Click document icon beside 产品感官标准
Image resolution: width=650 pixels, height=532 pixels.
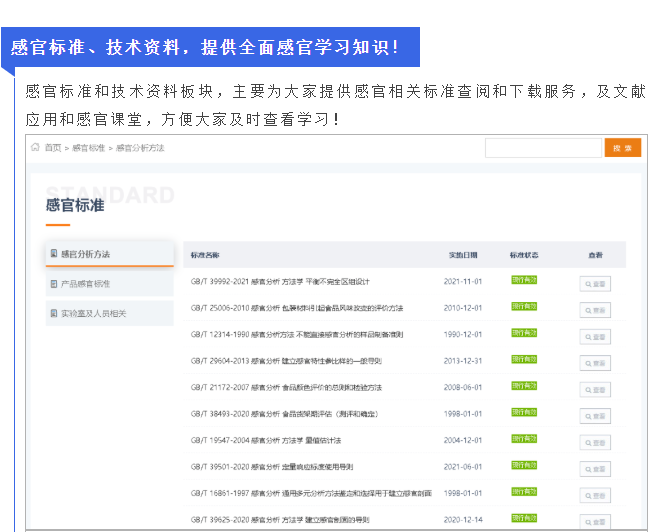click(54, 284)
